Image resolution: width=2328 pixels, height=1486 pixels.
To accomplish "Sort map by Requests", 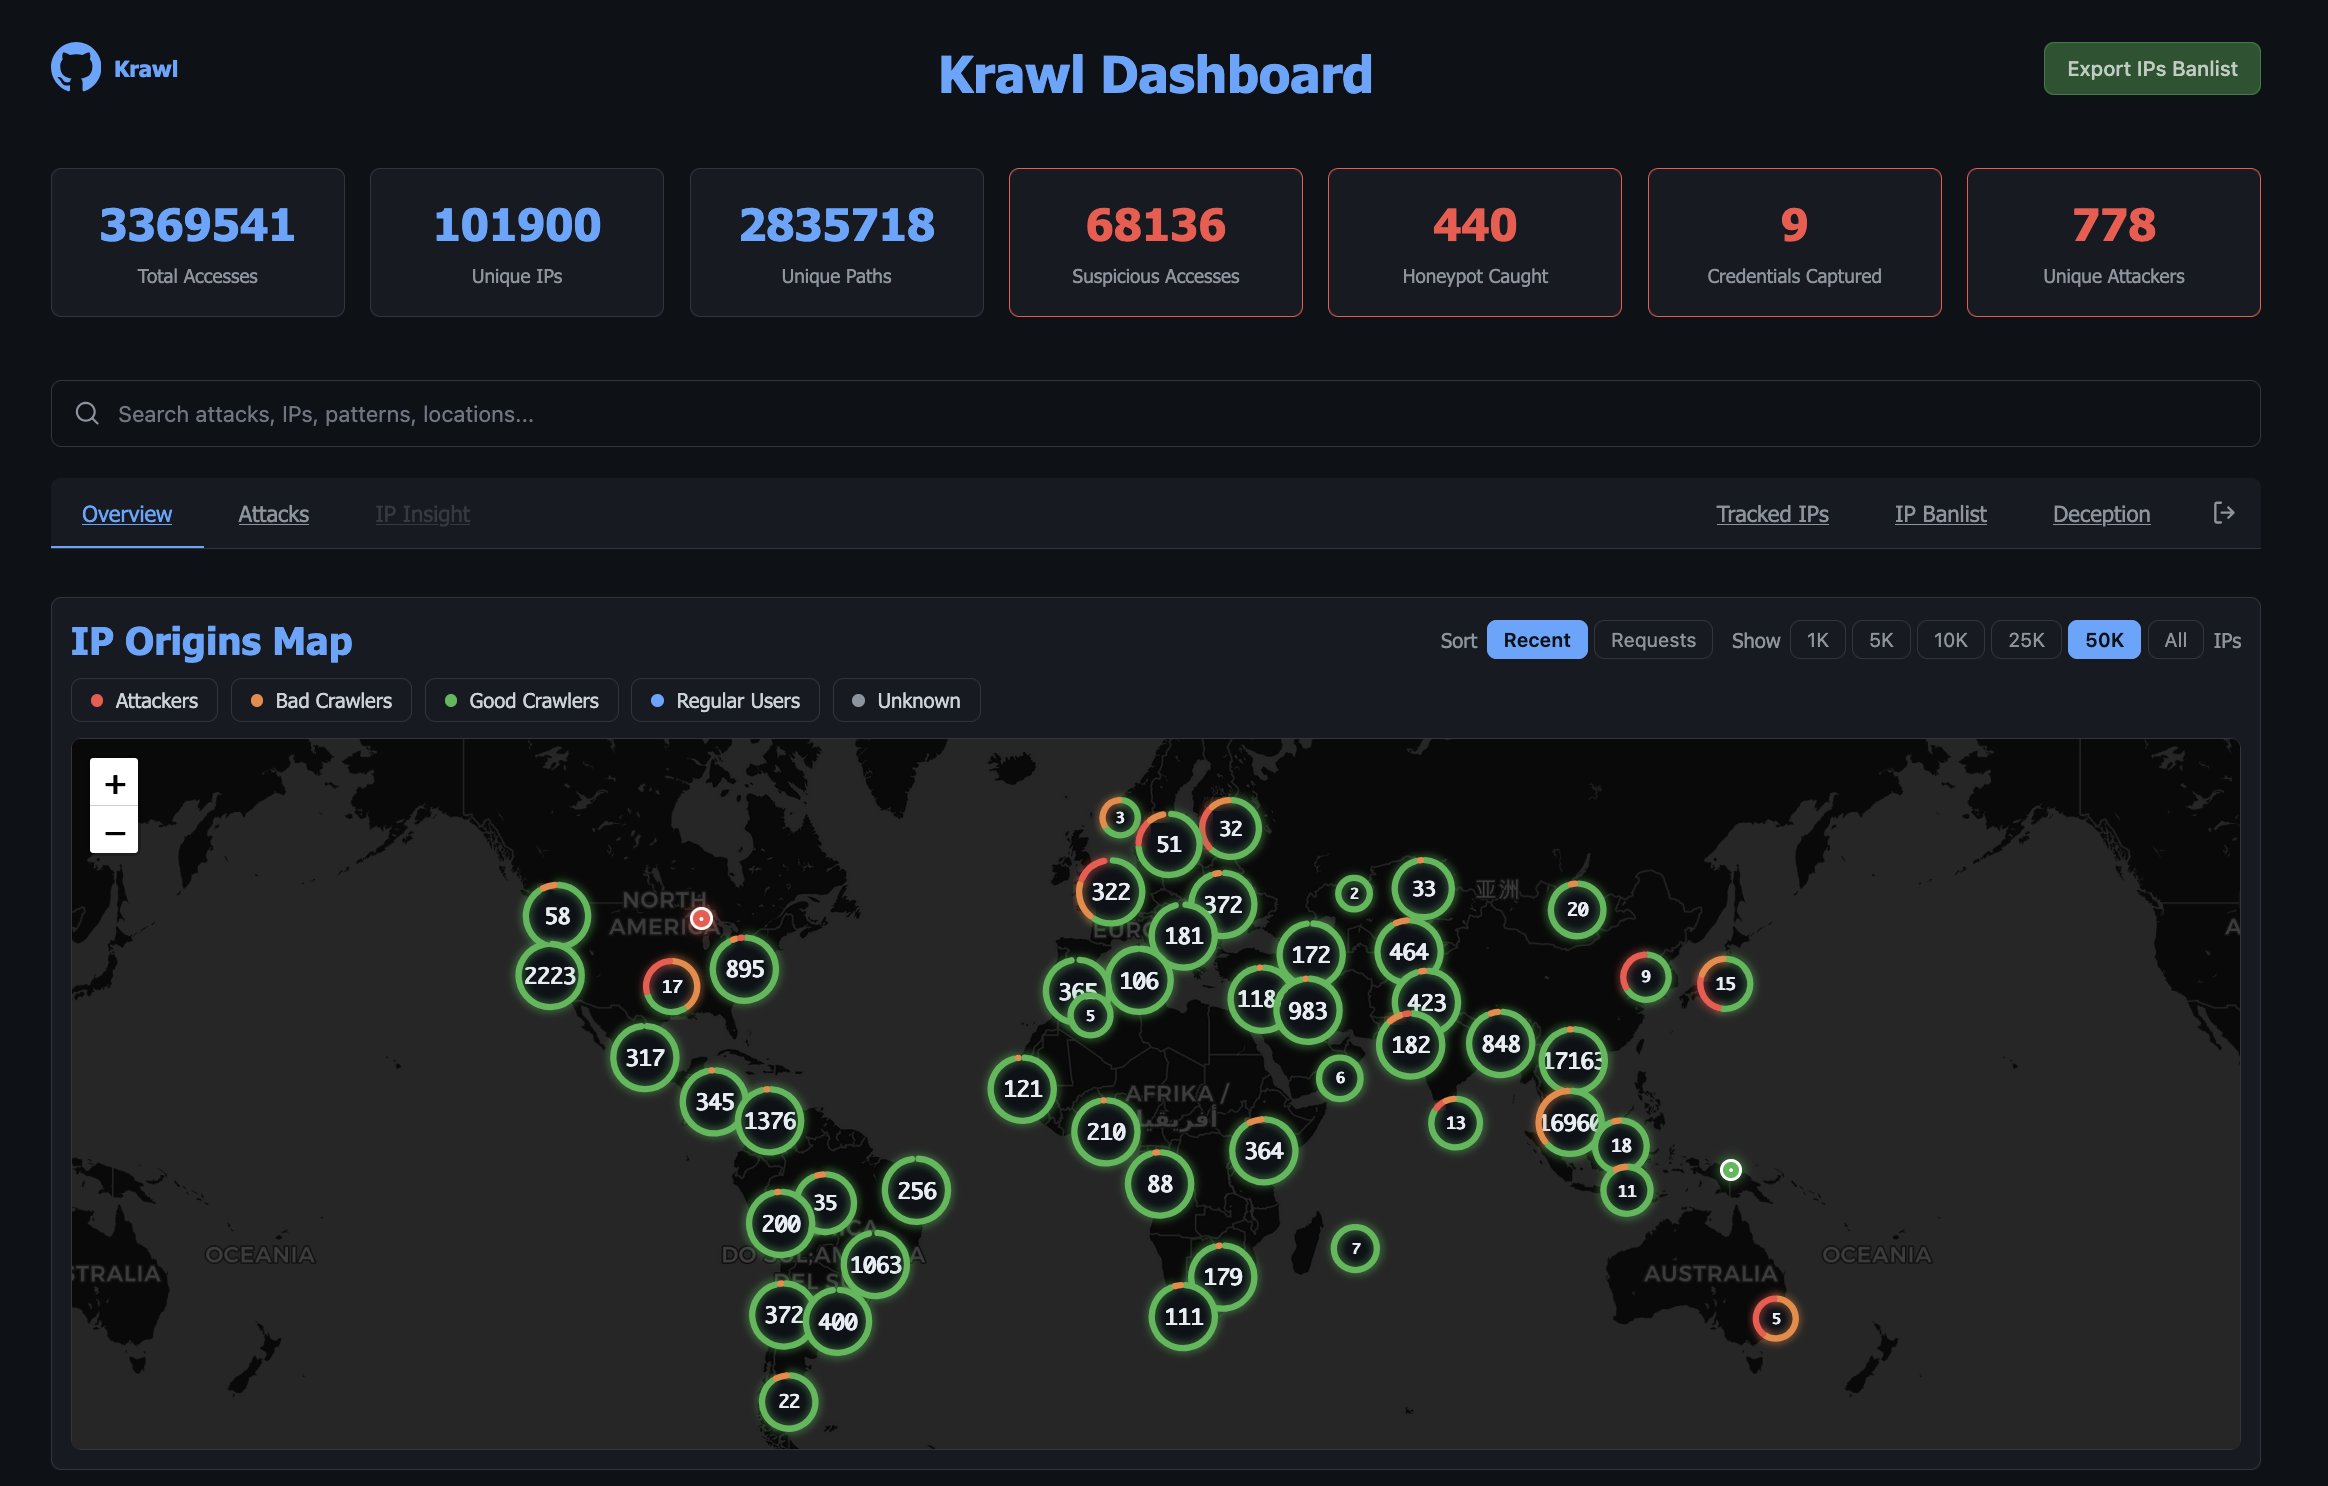I will click(x=1653, y=640).
